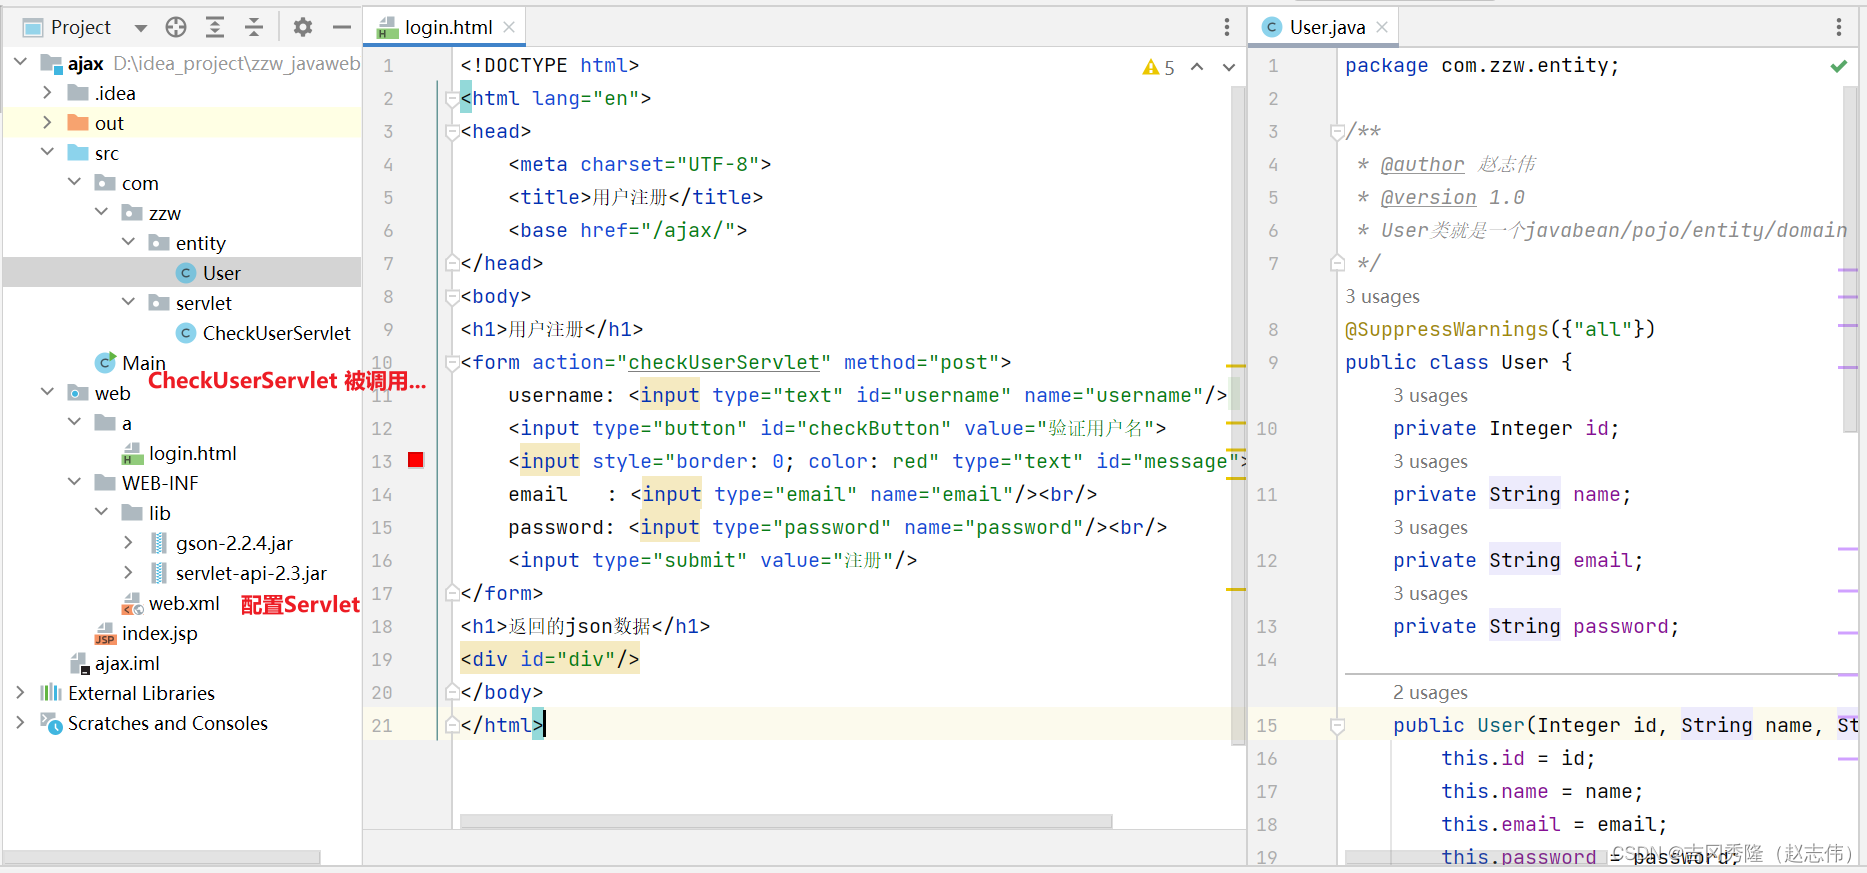Collapse the lib folder

[101, 512]
